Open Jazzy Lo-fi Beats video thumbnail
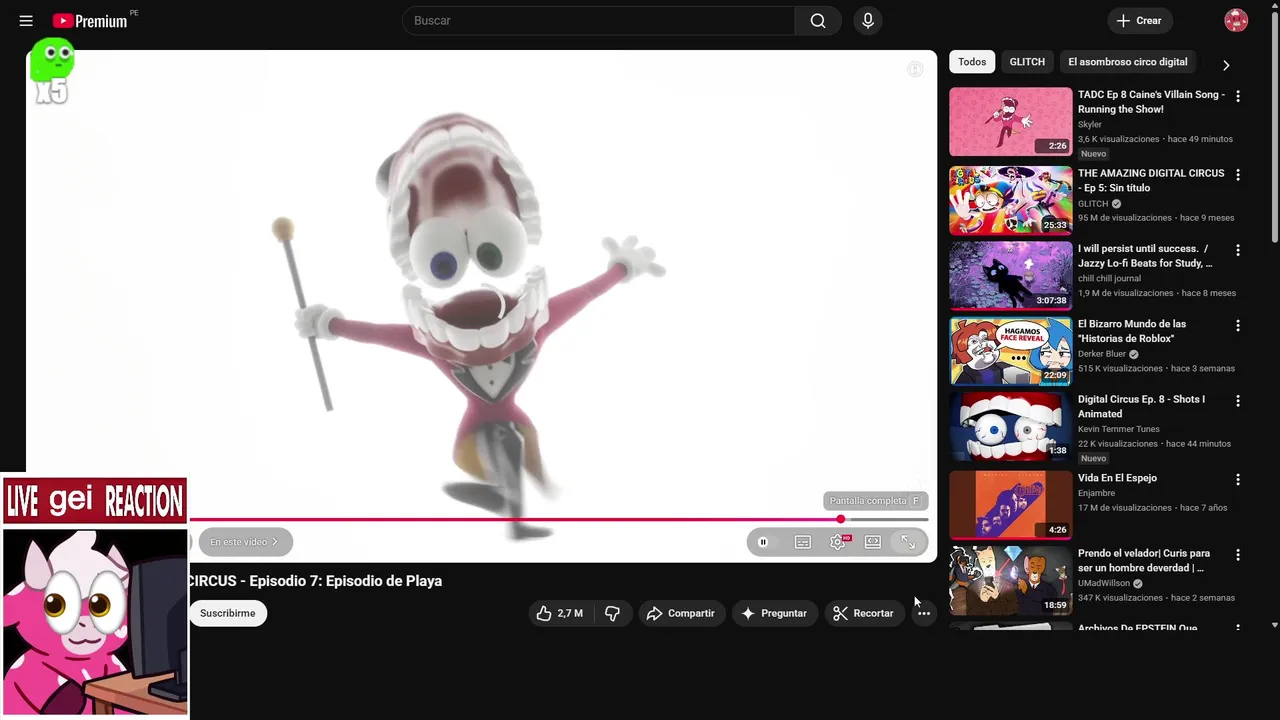This screenshot has height=720, width=1280. pyautogui.click(x=1010, y=275)
